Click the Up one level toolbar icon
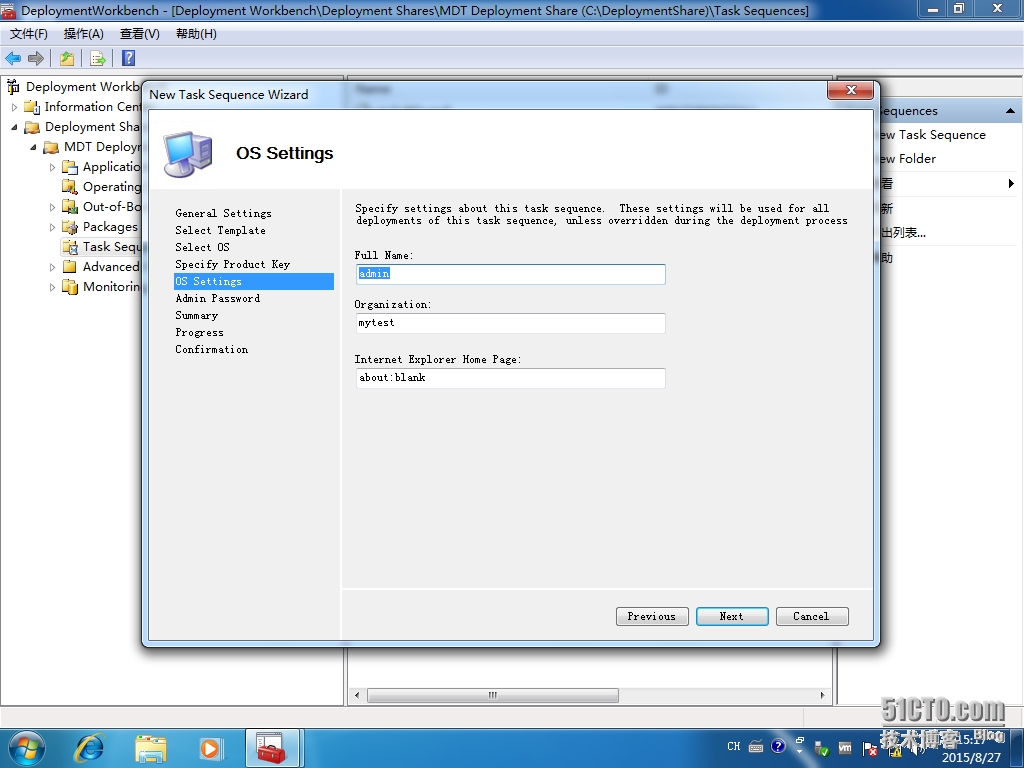 tap(67, 58)
